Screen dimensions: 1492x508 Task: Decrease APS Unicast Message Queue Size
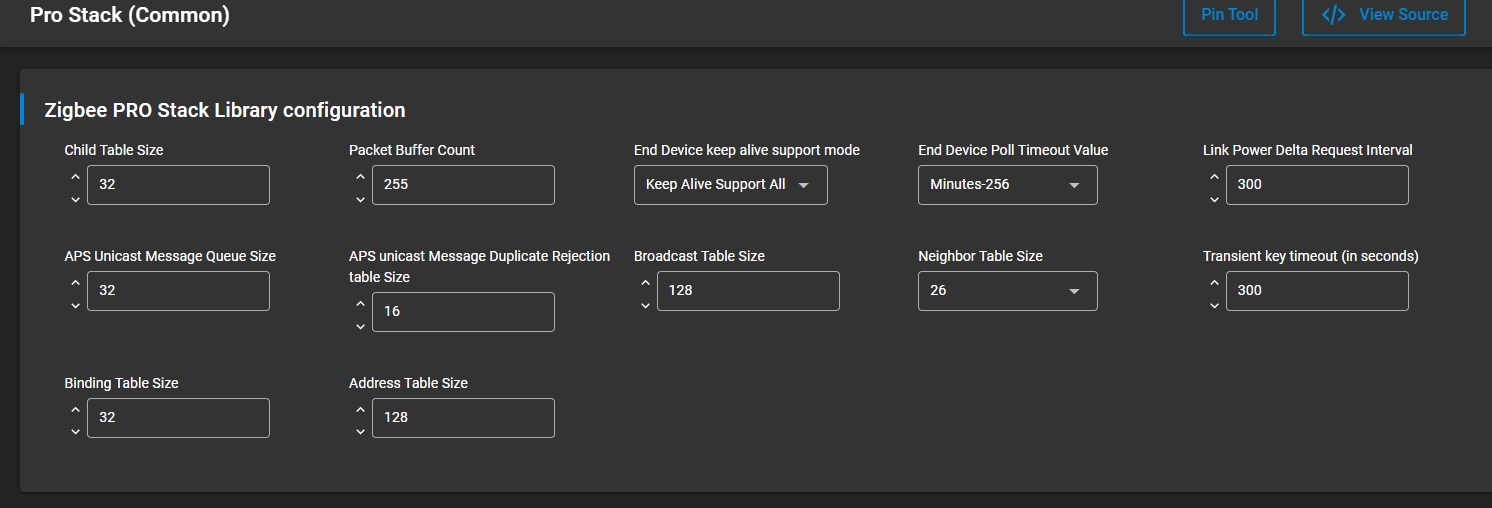click(75, 306)
